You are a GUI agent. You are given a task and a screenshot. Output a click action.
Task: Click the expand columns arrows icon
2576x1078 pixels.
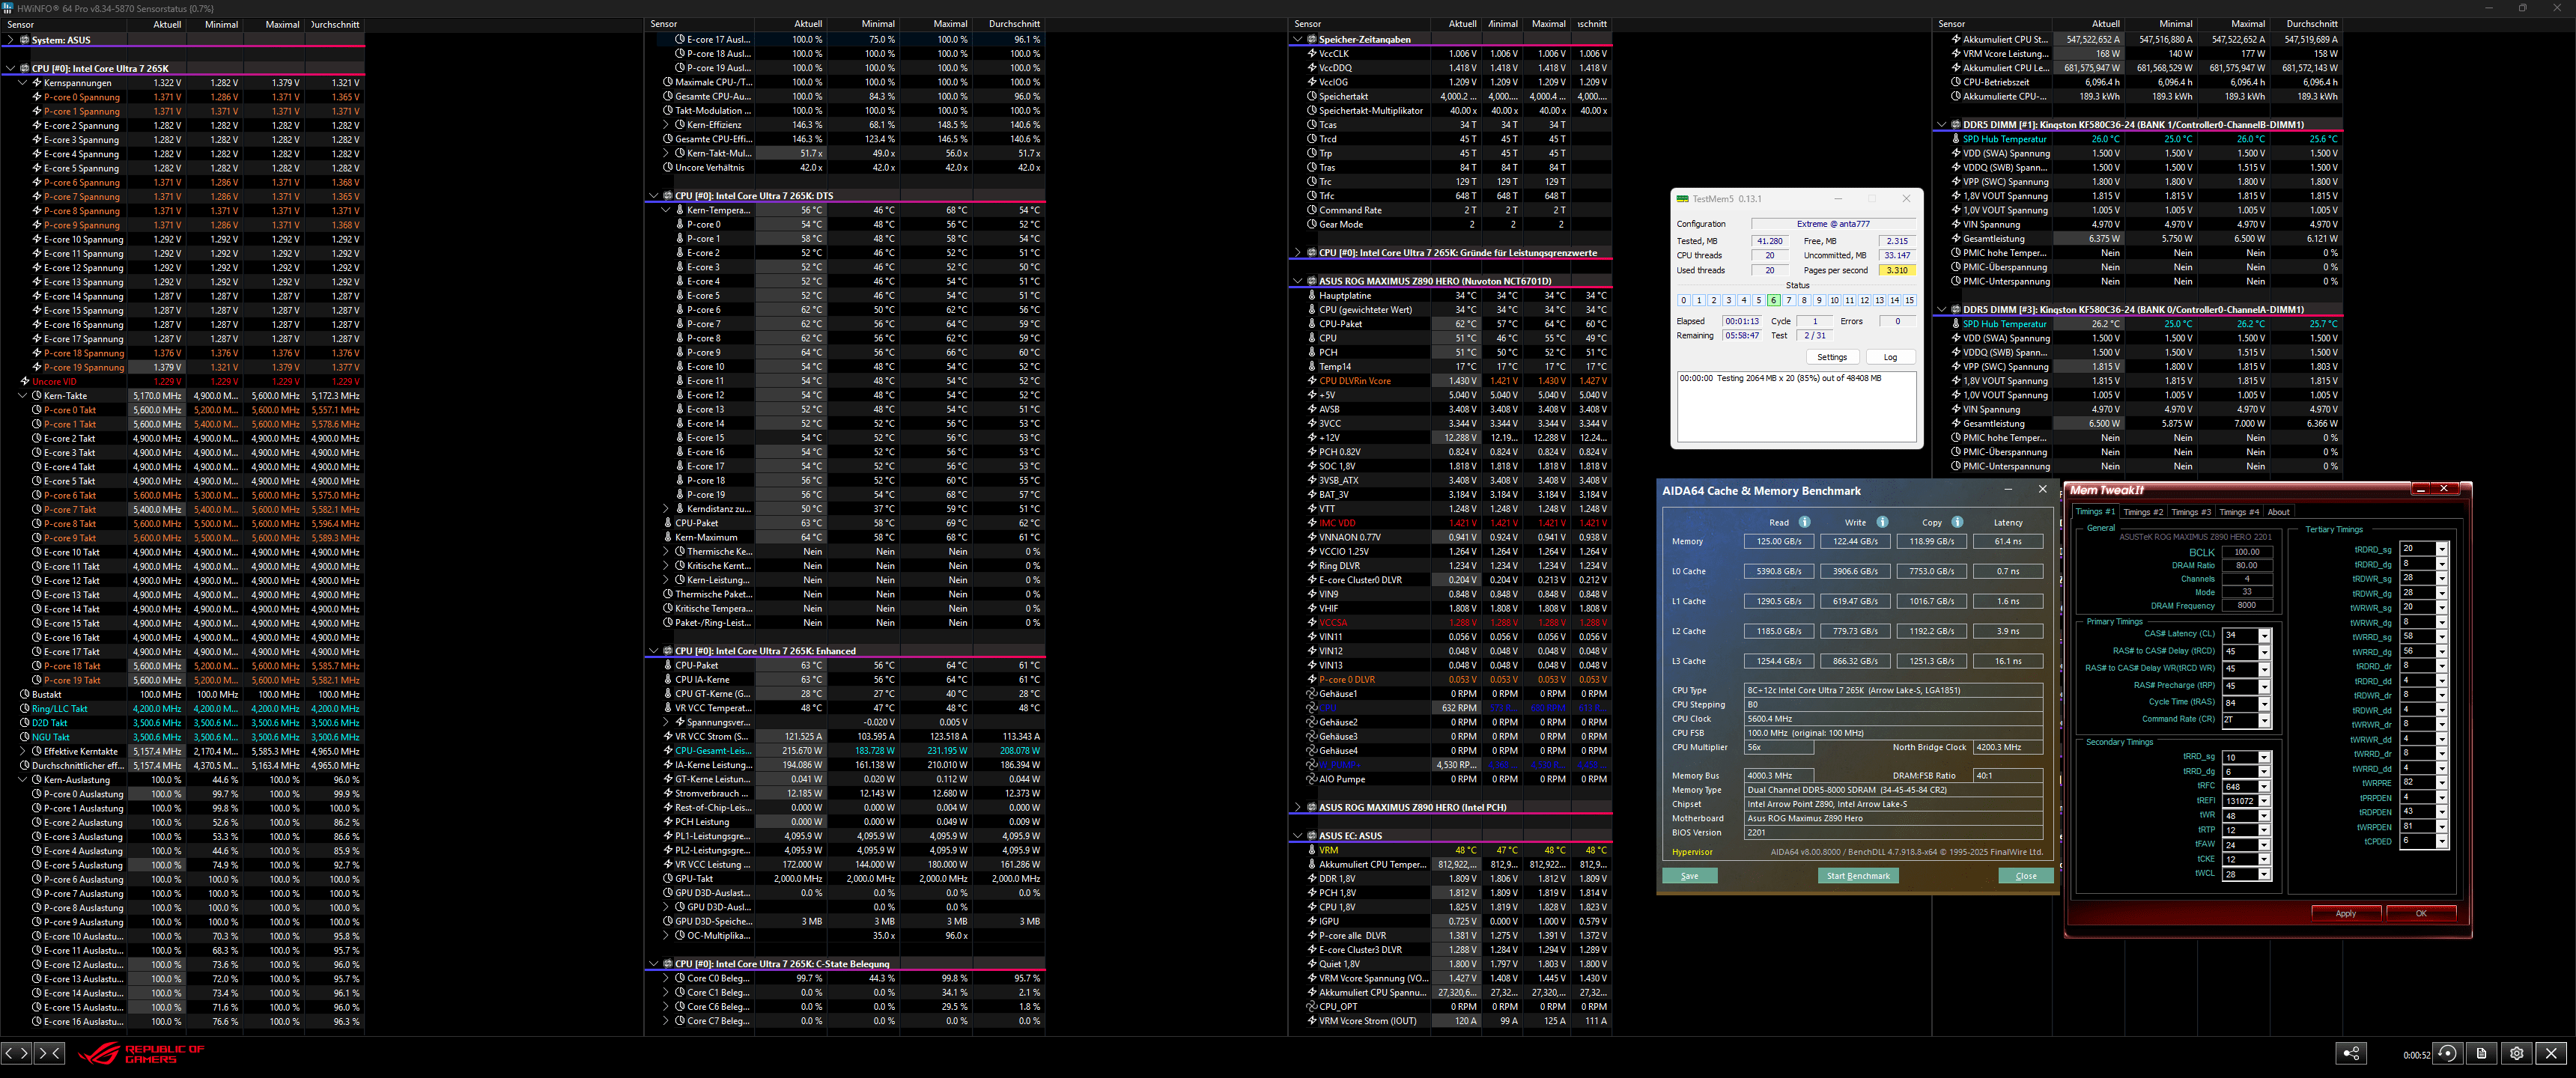point(16,1053)
